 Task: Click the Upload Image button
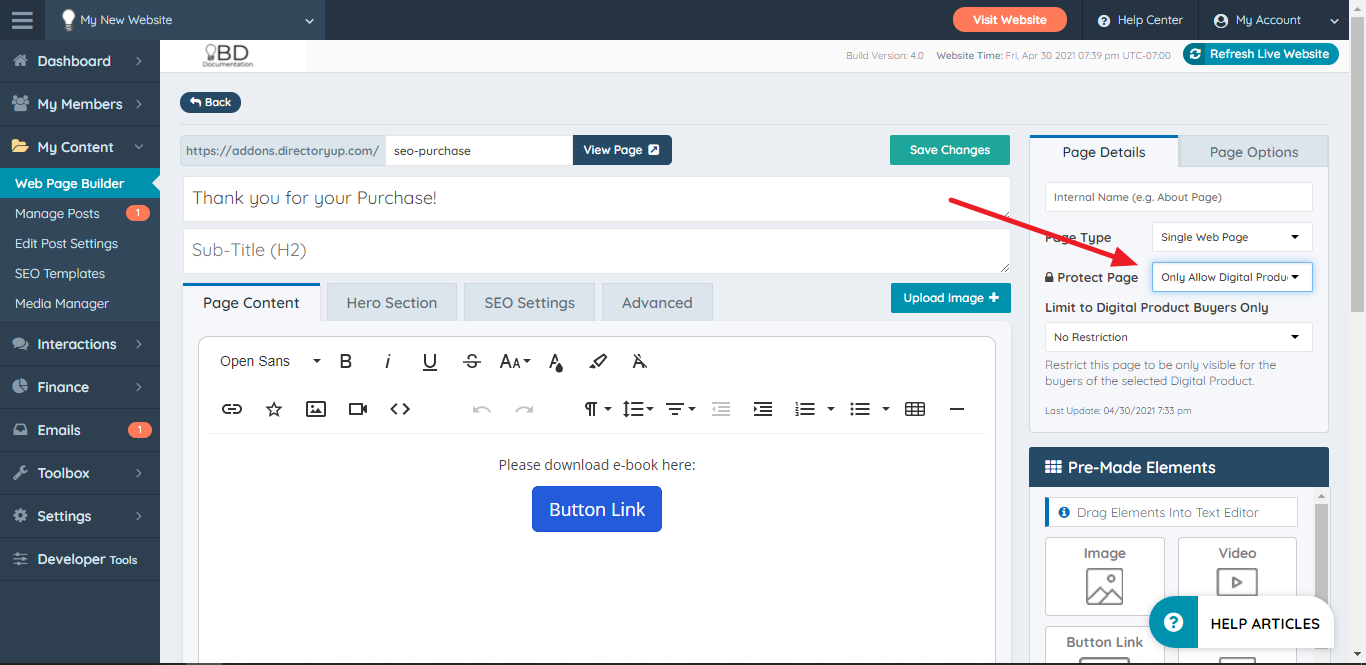click(951, 298)
